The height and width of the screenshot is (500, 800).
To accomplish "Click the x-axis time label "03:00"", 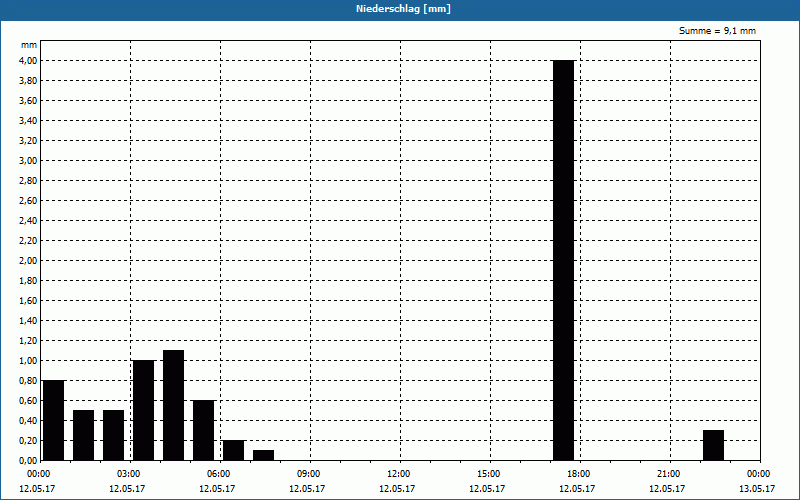I will point(129,474).
